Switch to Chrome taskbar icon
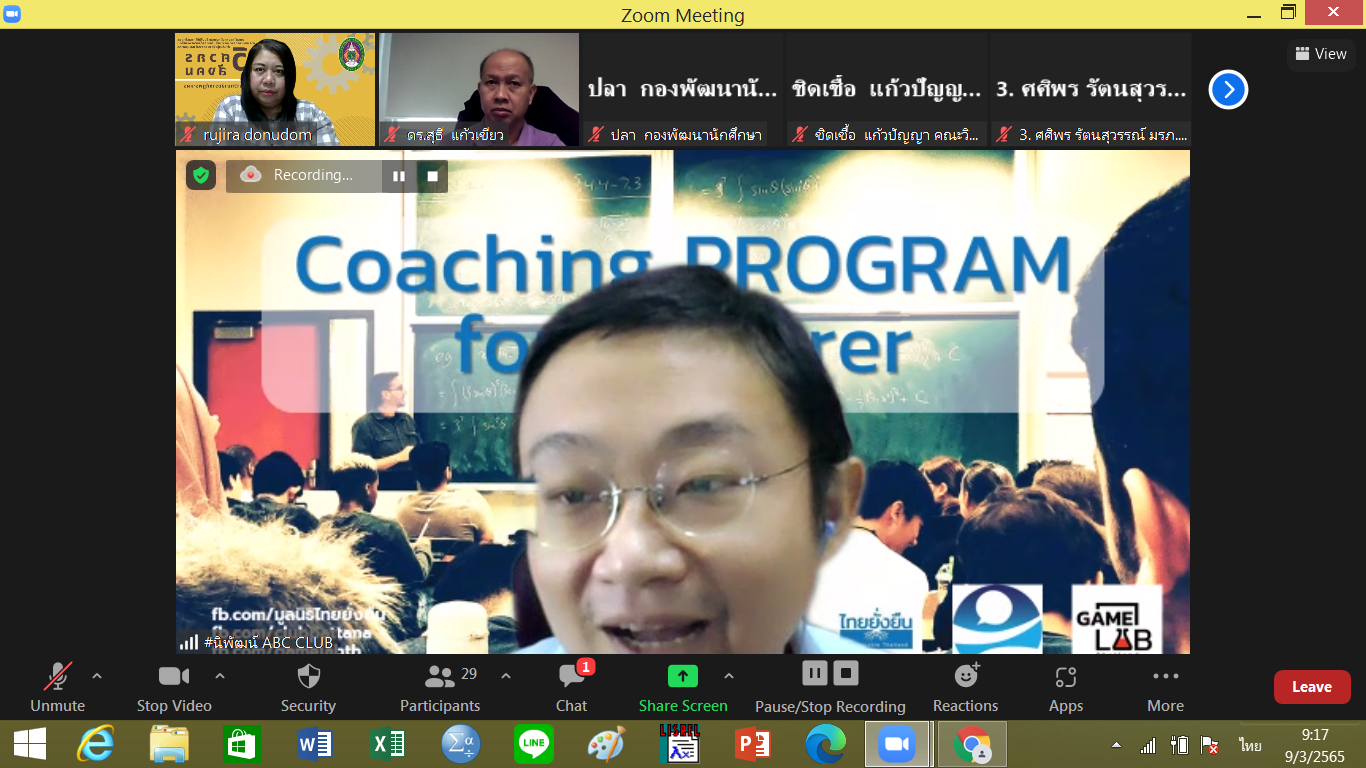Screen dimensions: 1366x768 (971, 744)
